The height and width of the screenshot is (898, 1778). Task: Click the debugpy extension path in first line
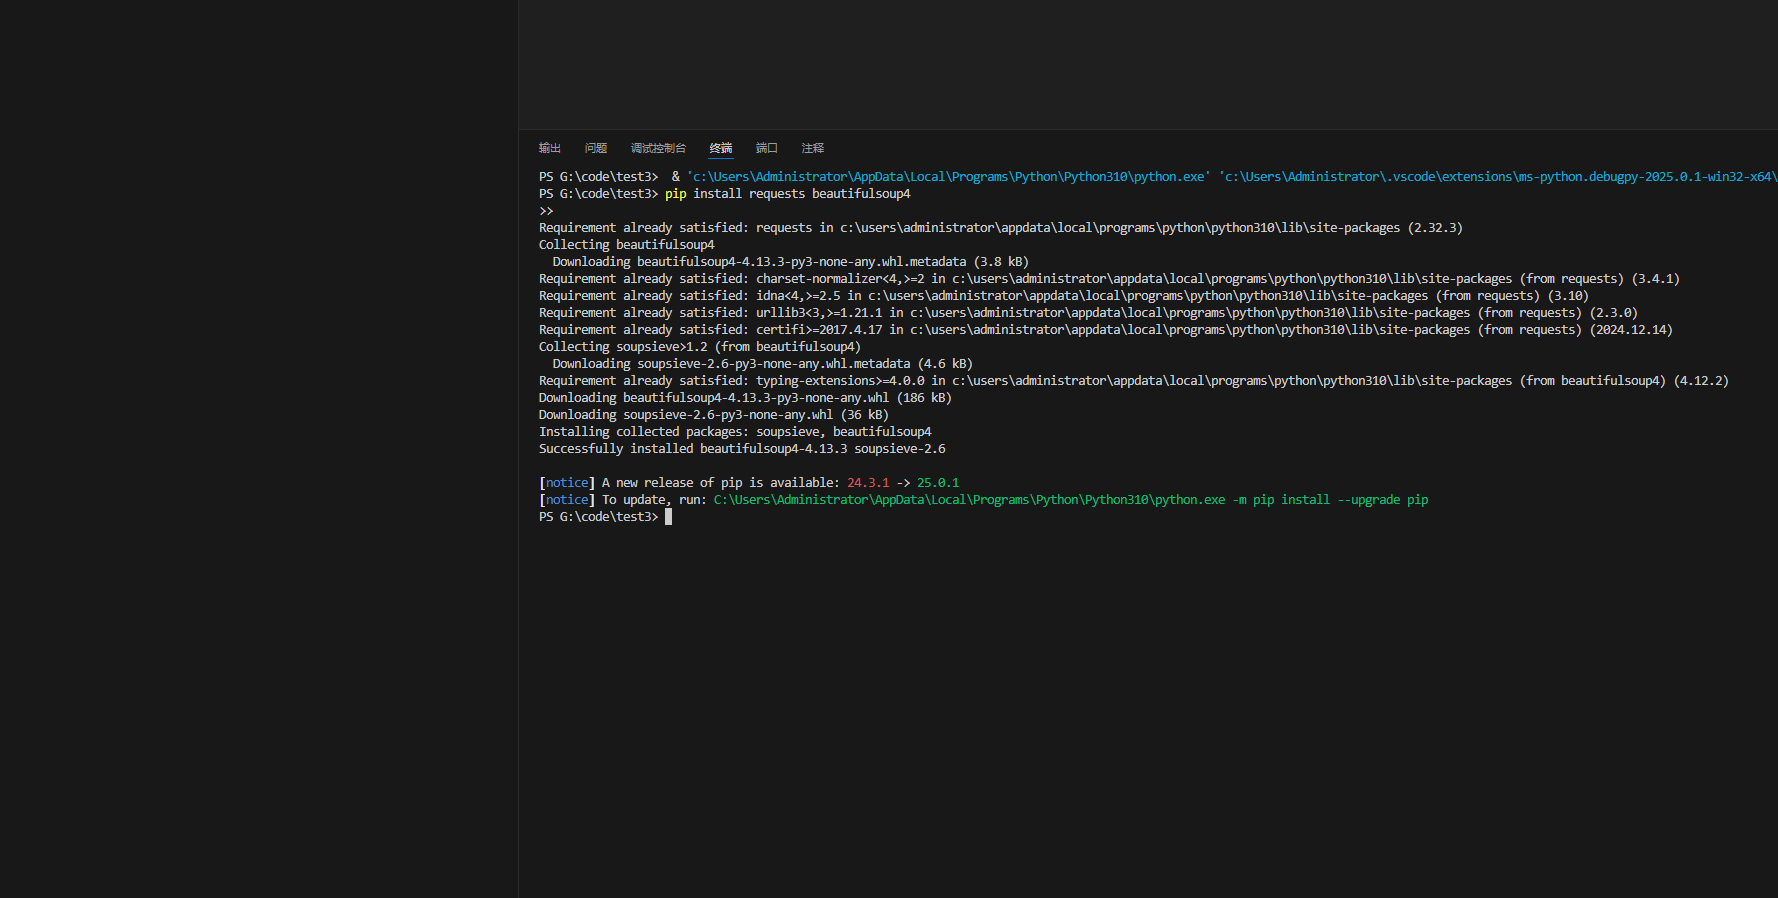point(1497,177)
